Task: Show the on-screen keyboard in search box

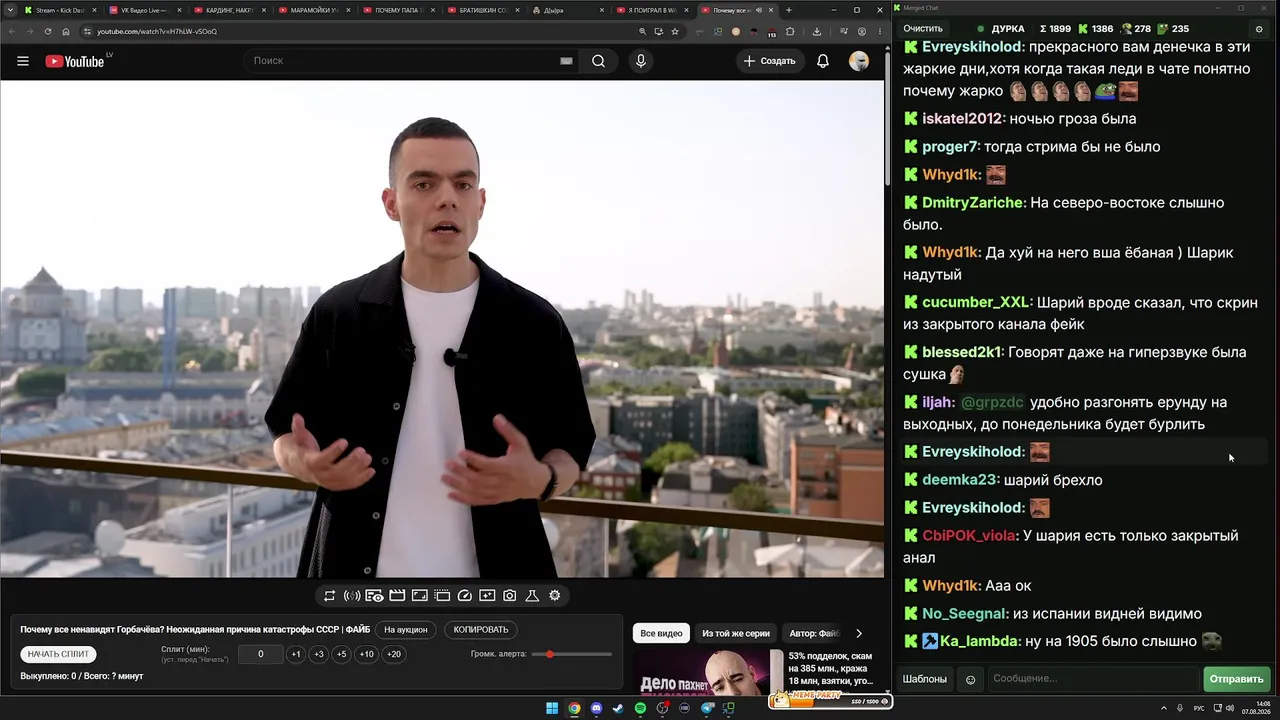Action: [x=566, y=61]
